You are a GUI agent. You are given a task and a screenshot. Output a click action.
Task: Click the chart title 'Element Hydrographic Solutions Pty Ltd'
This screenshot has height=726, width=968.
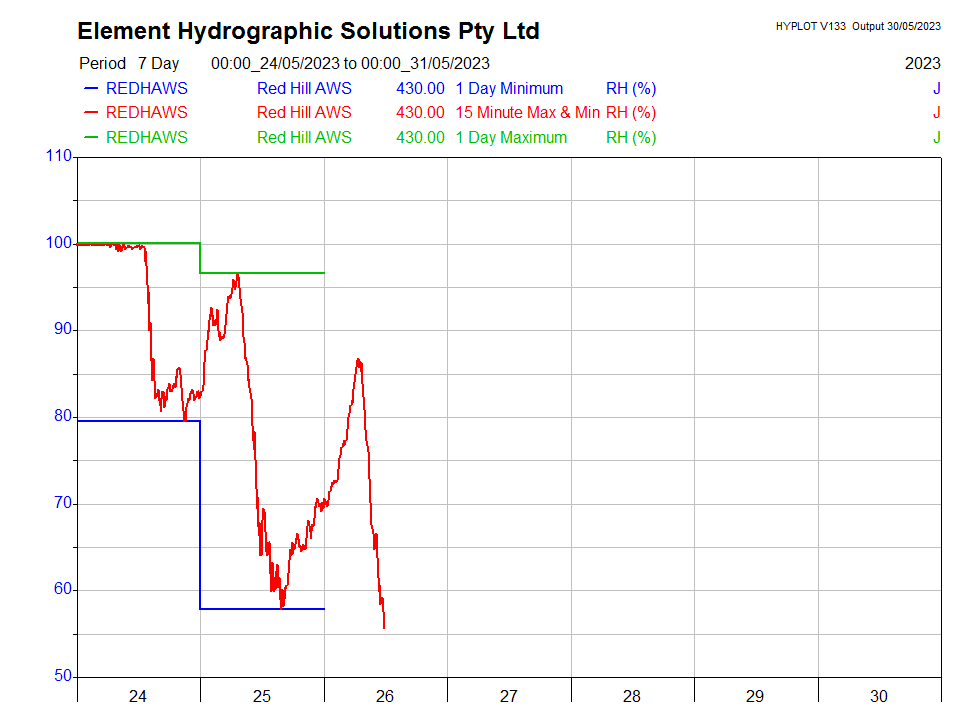(x=308, y=31)
